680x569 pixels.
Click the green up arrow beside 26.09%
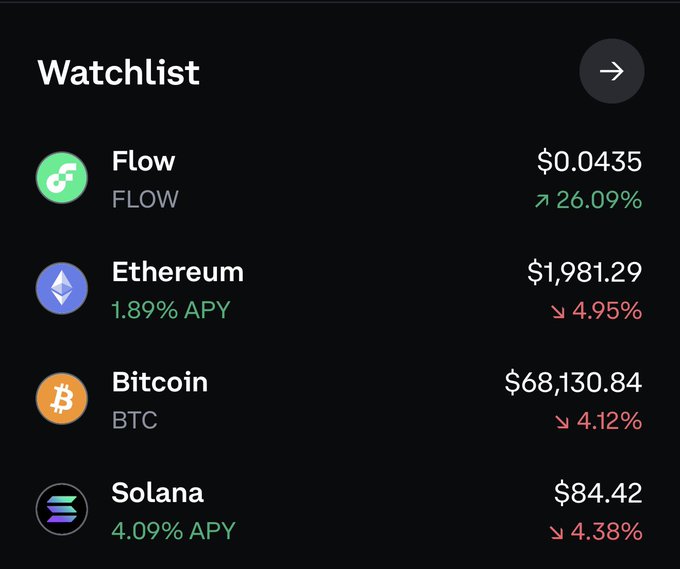542,201
